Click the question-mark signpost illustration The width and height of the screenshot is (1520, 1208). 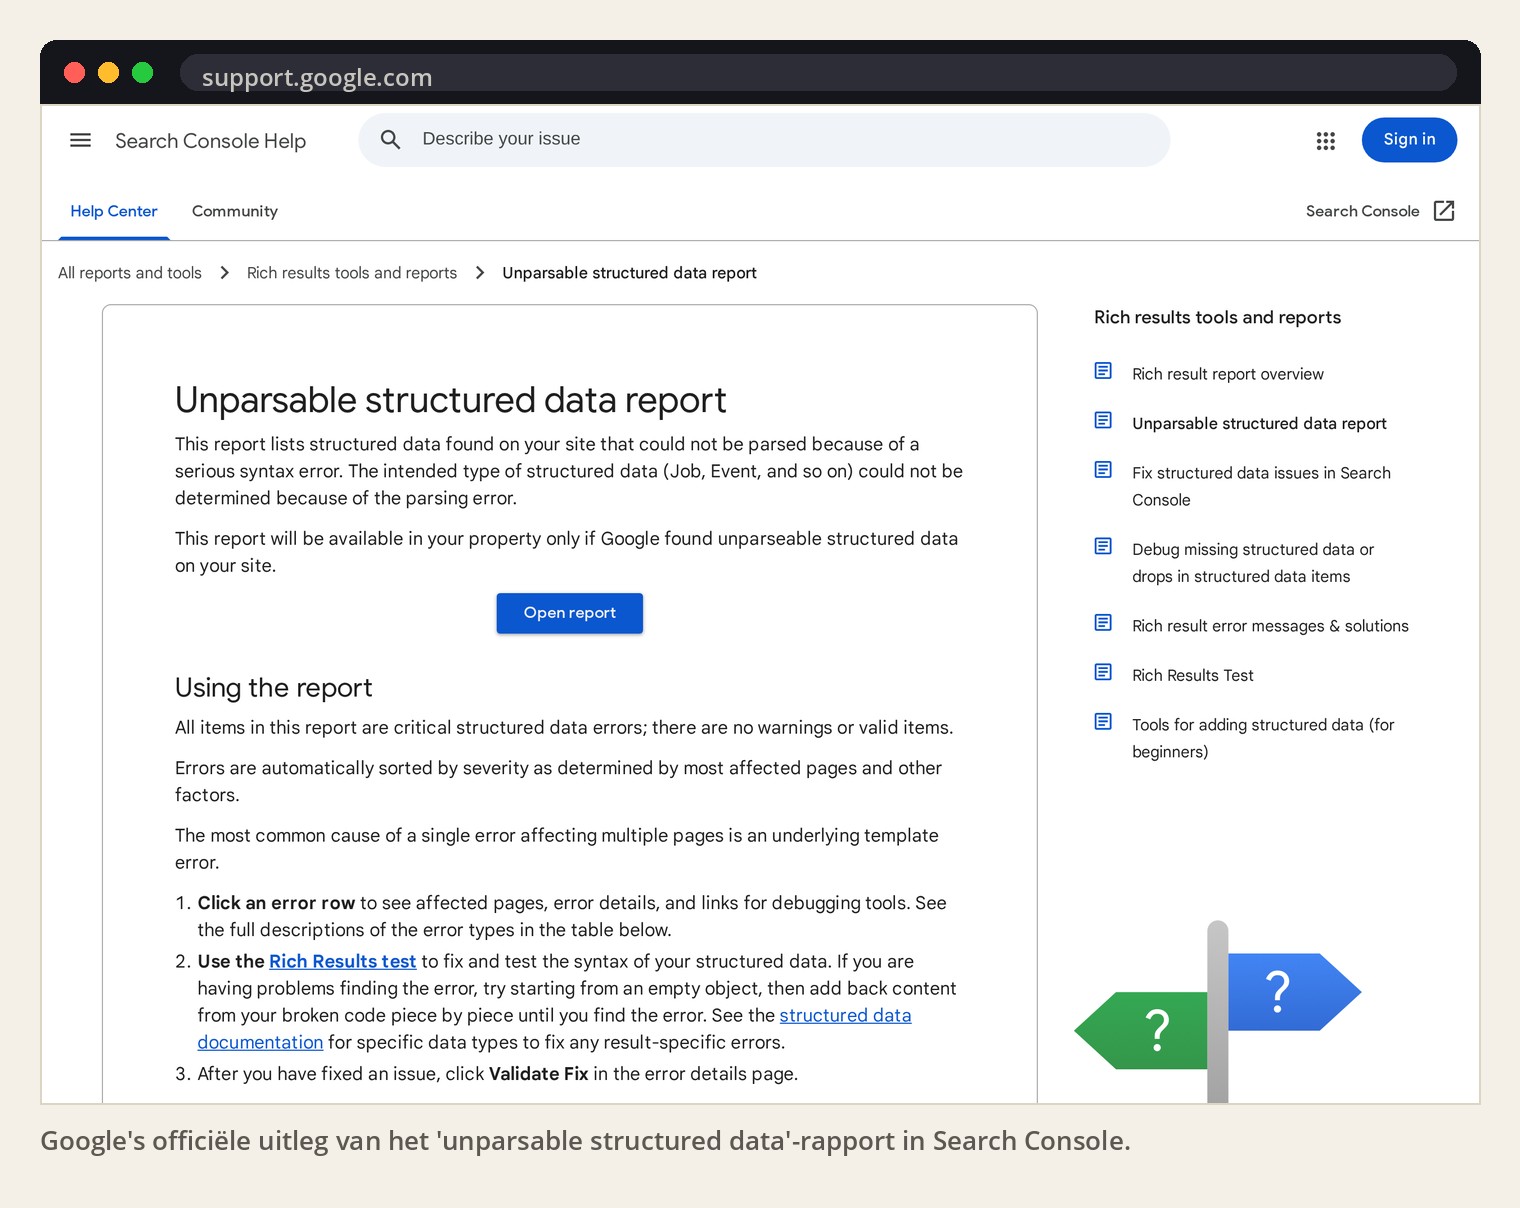click(1217, 1012)
